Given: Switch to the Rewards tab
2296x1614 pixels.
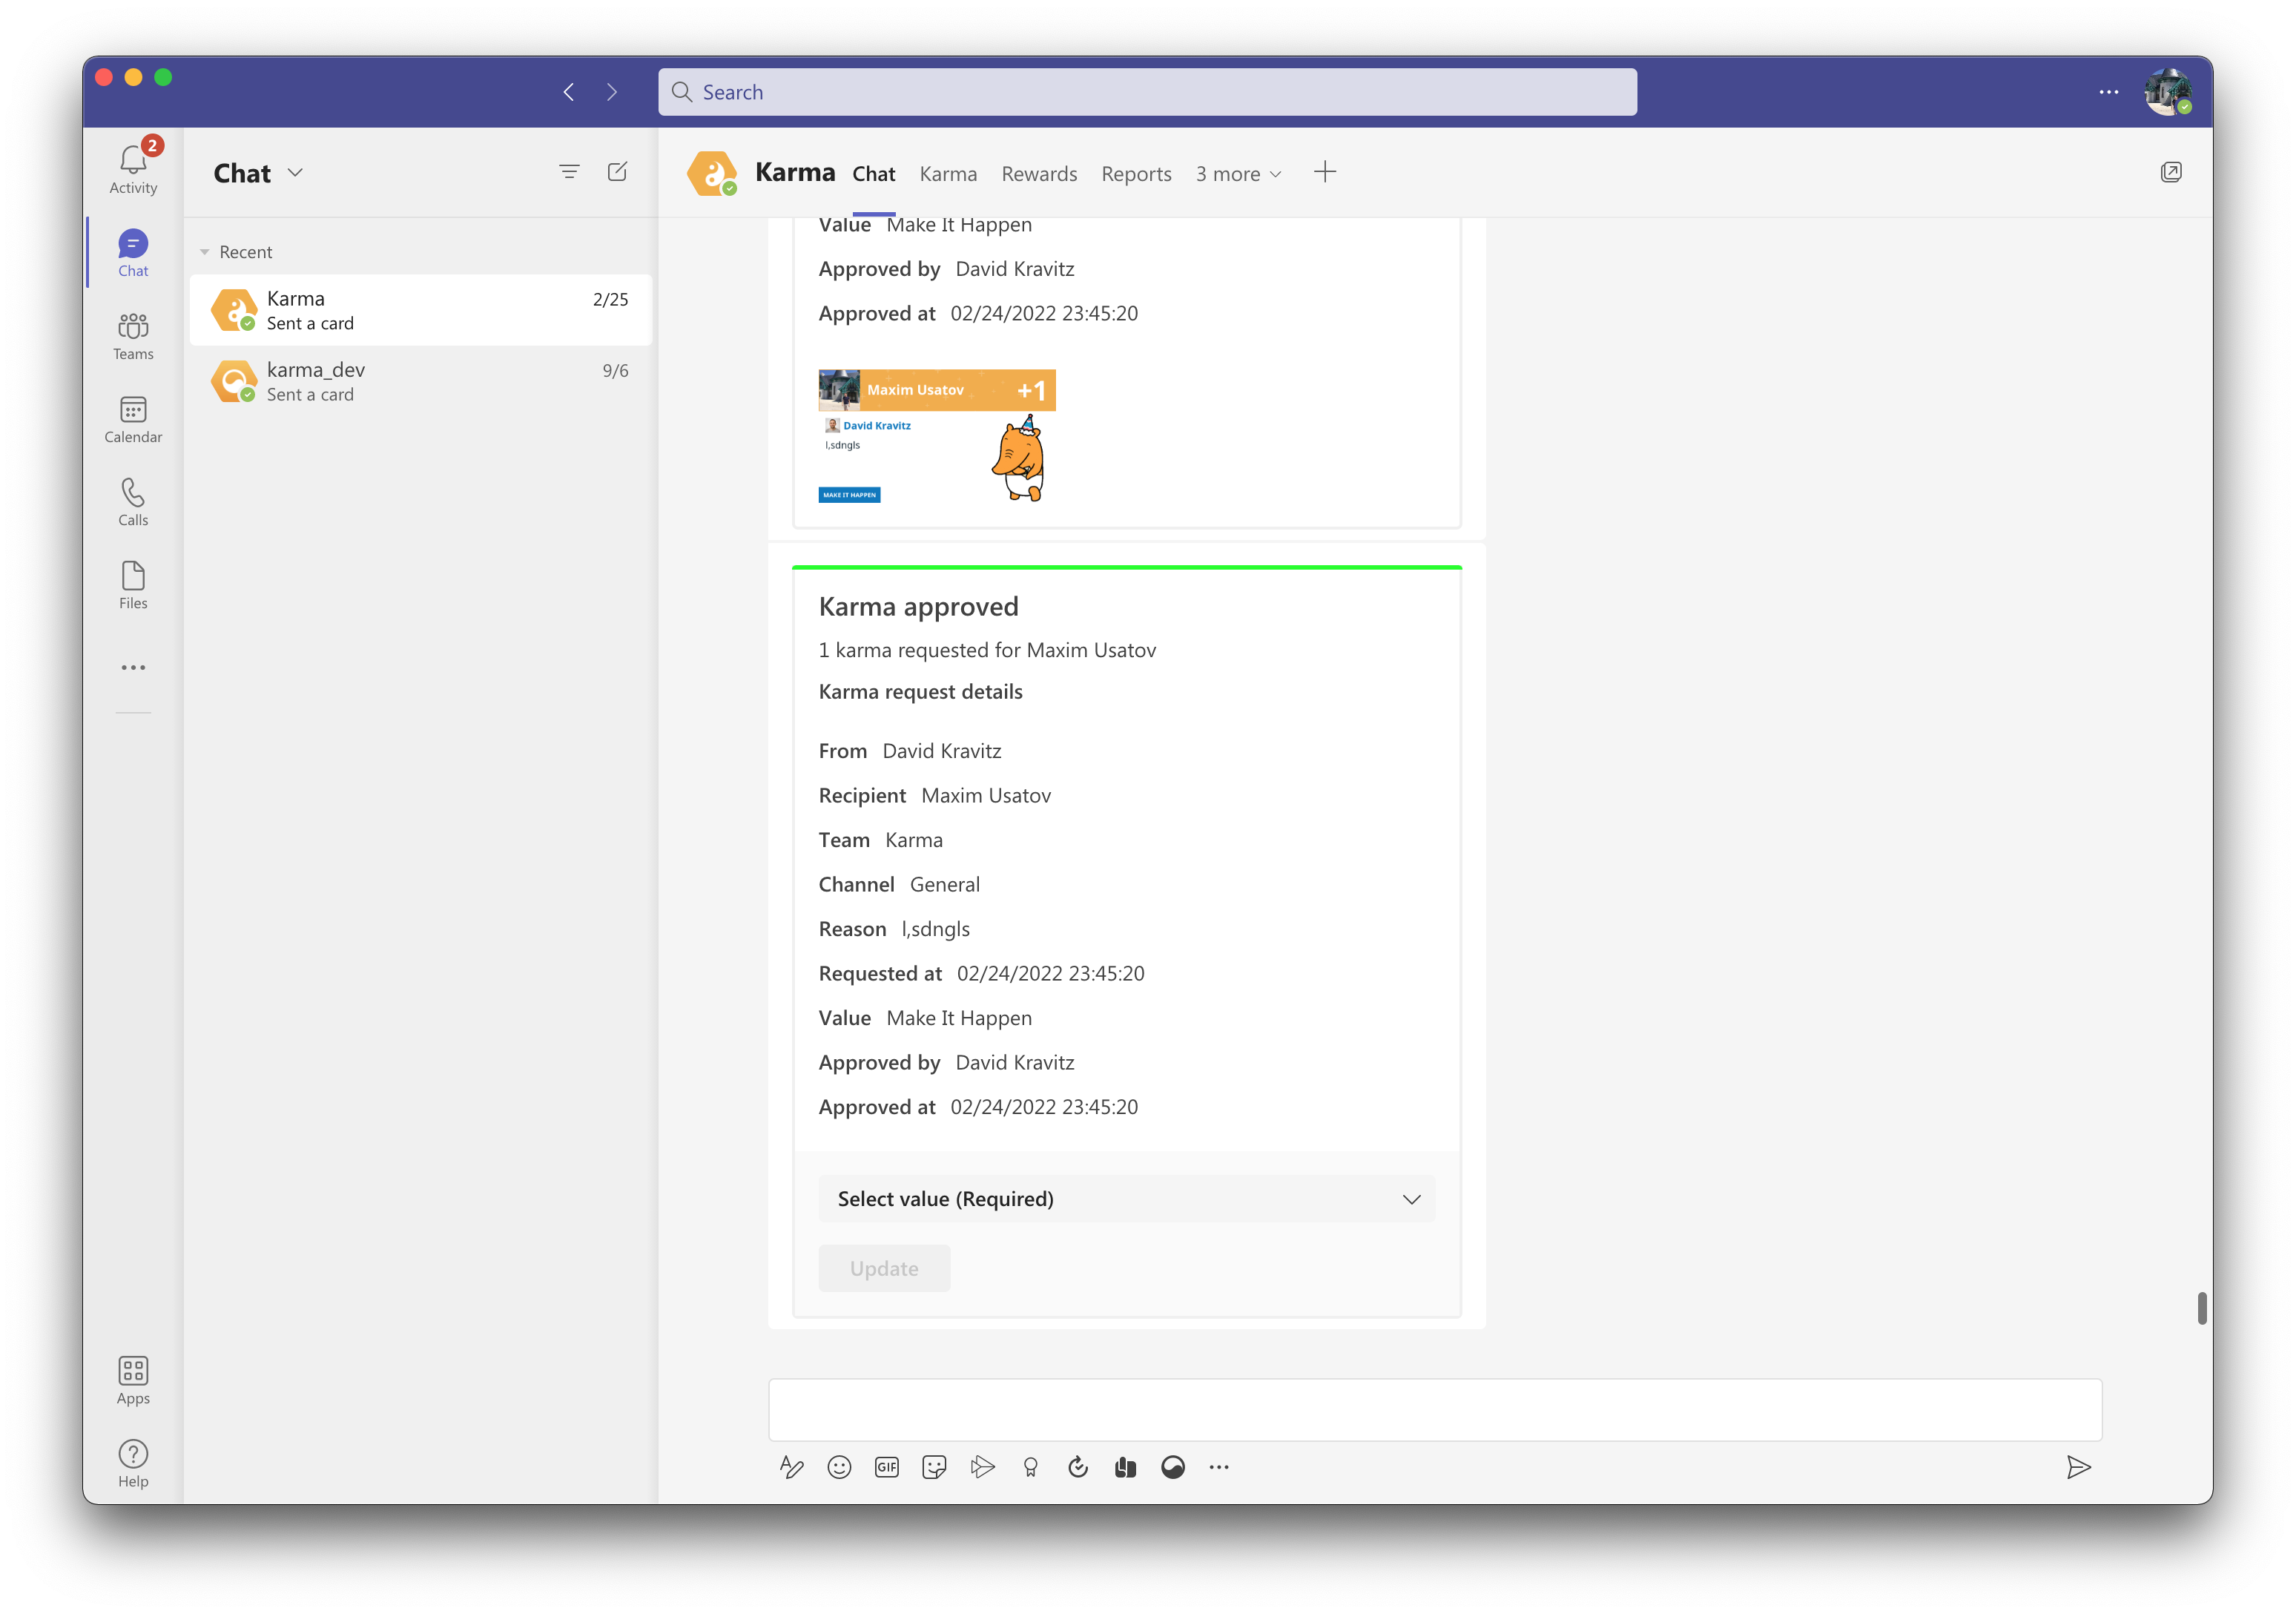Looking at the screenshot, I should [1039, 174].
